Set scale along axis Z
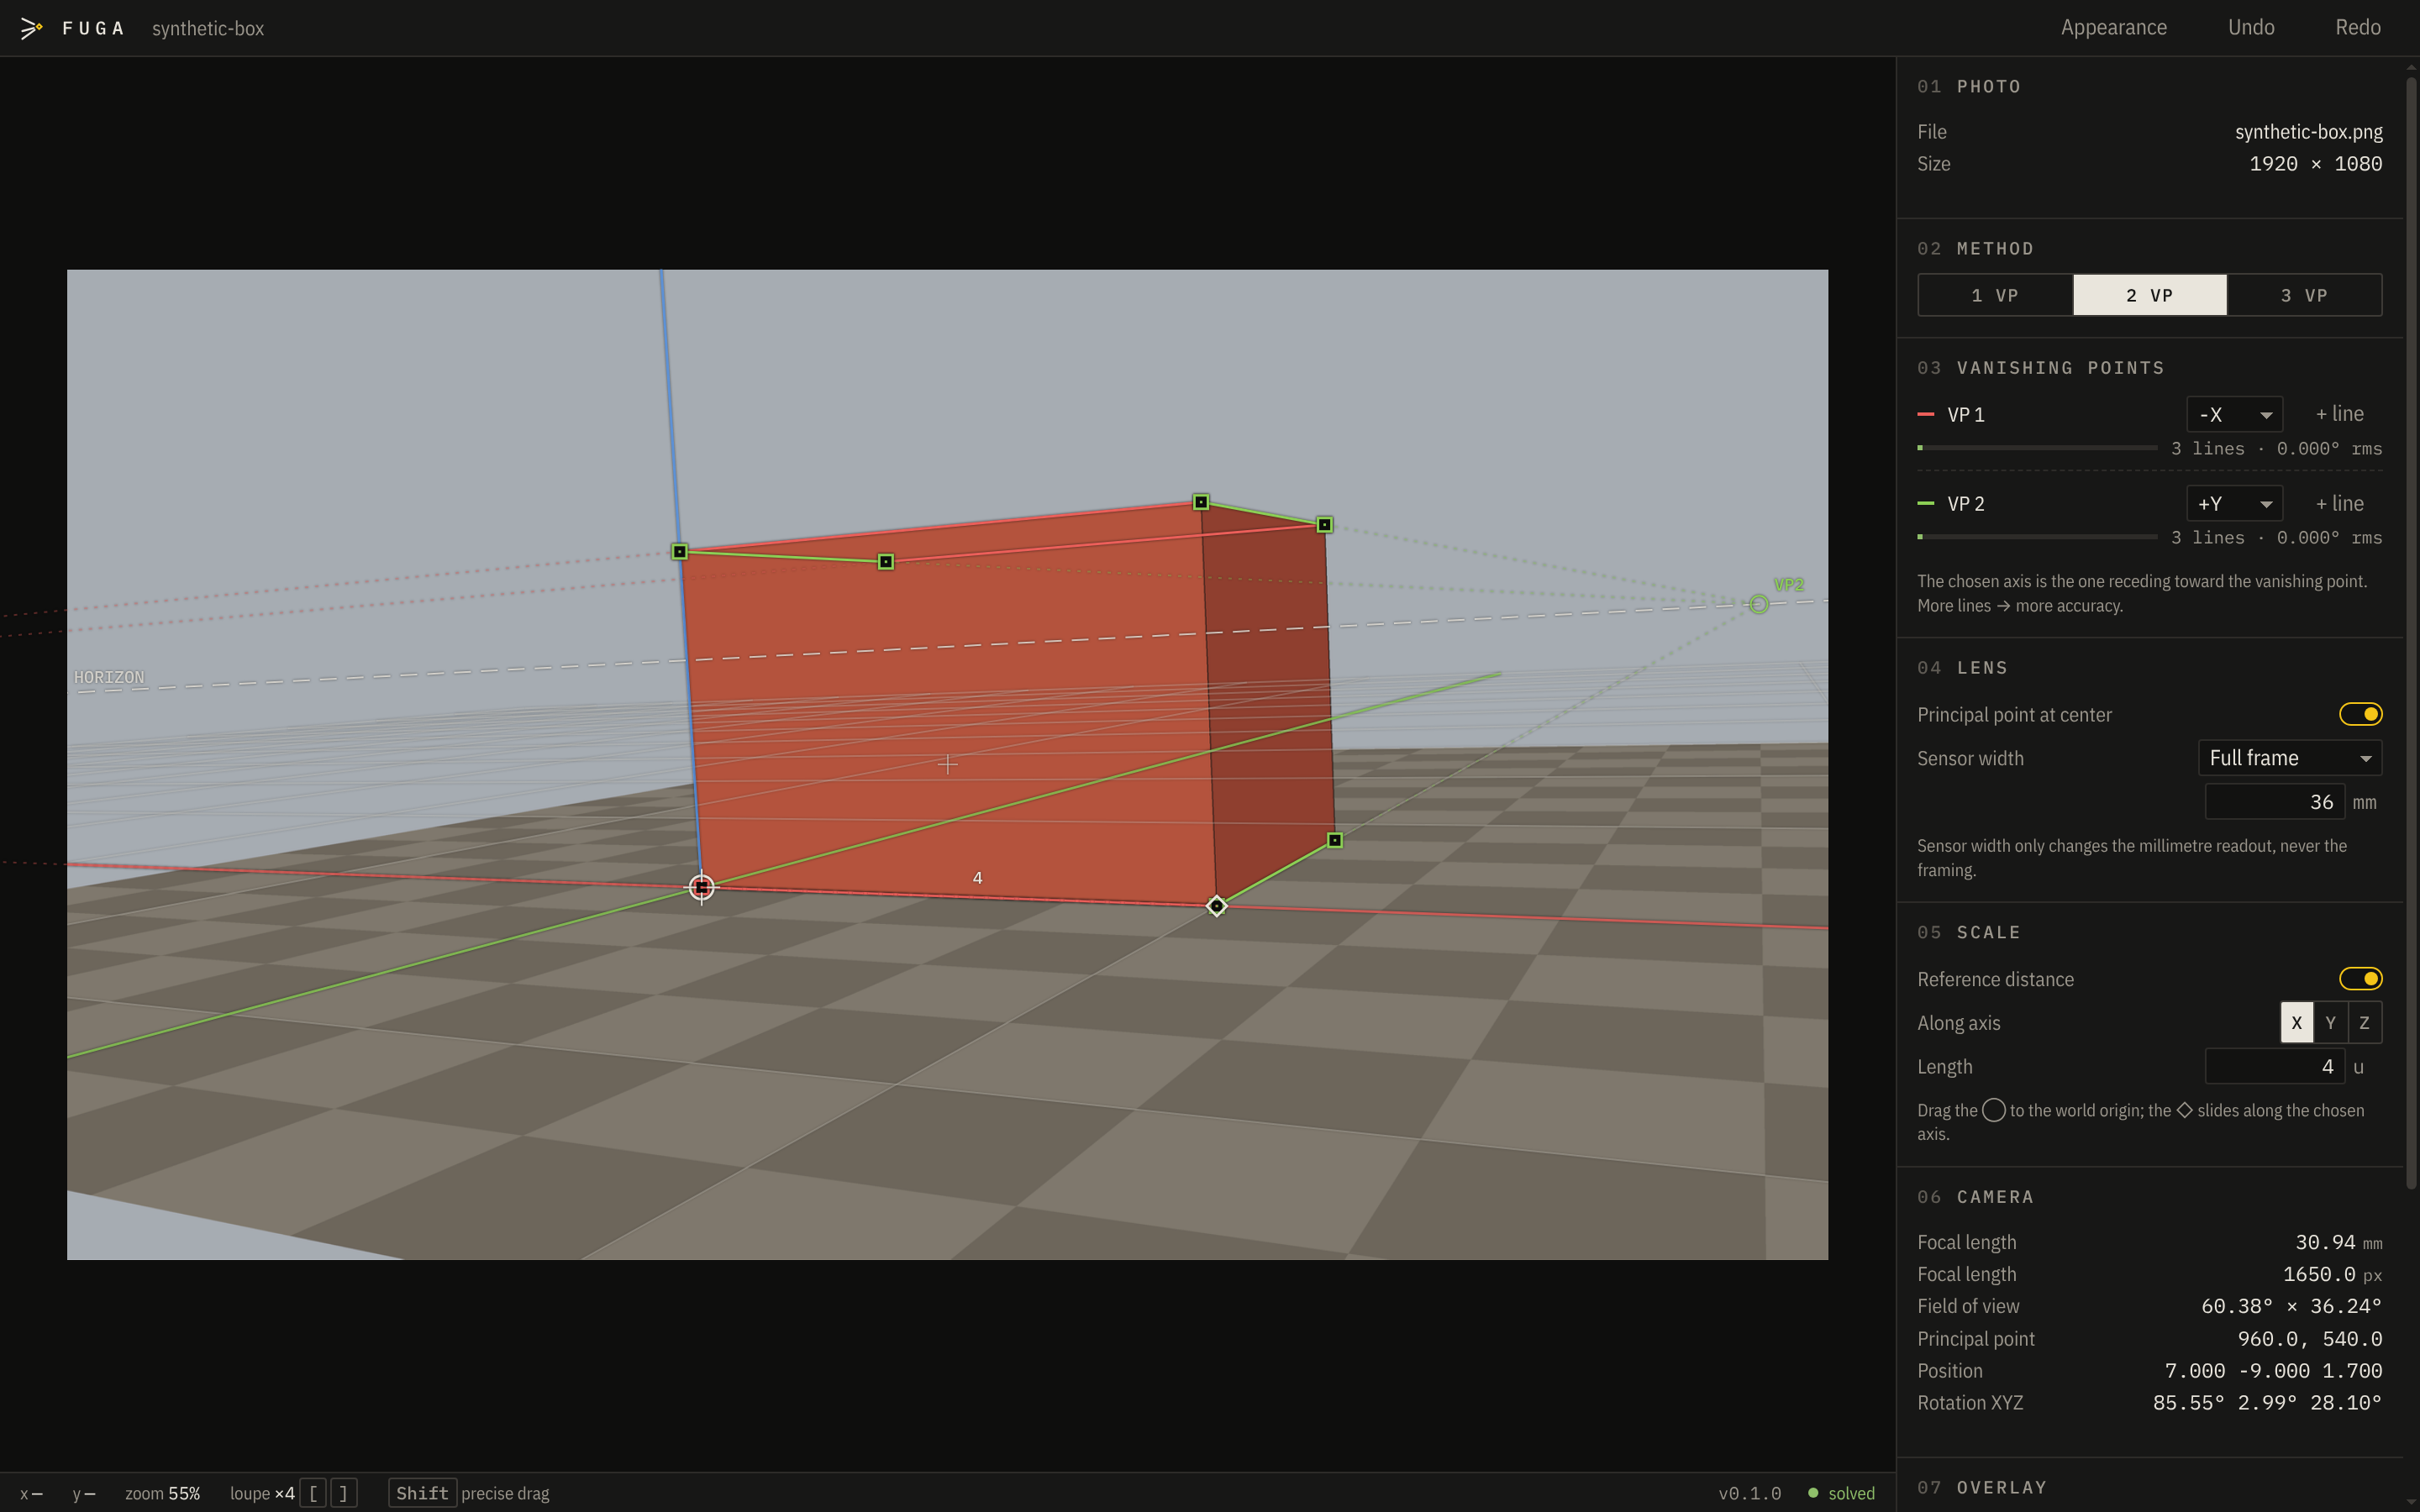2420x1512 pixels. tap(2364, 1022)
